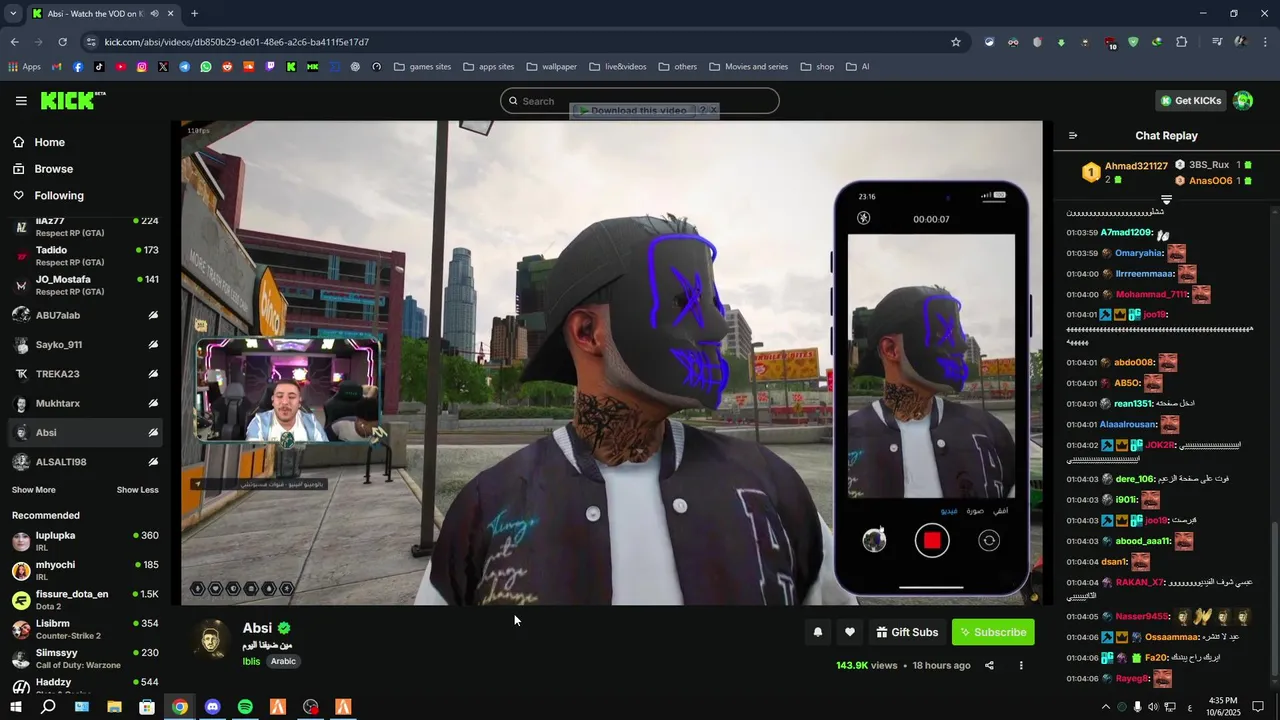
Task: Click the KICK logo
Action: (x=73, y=100)
